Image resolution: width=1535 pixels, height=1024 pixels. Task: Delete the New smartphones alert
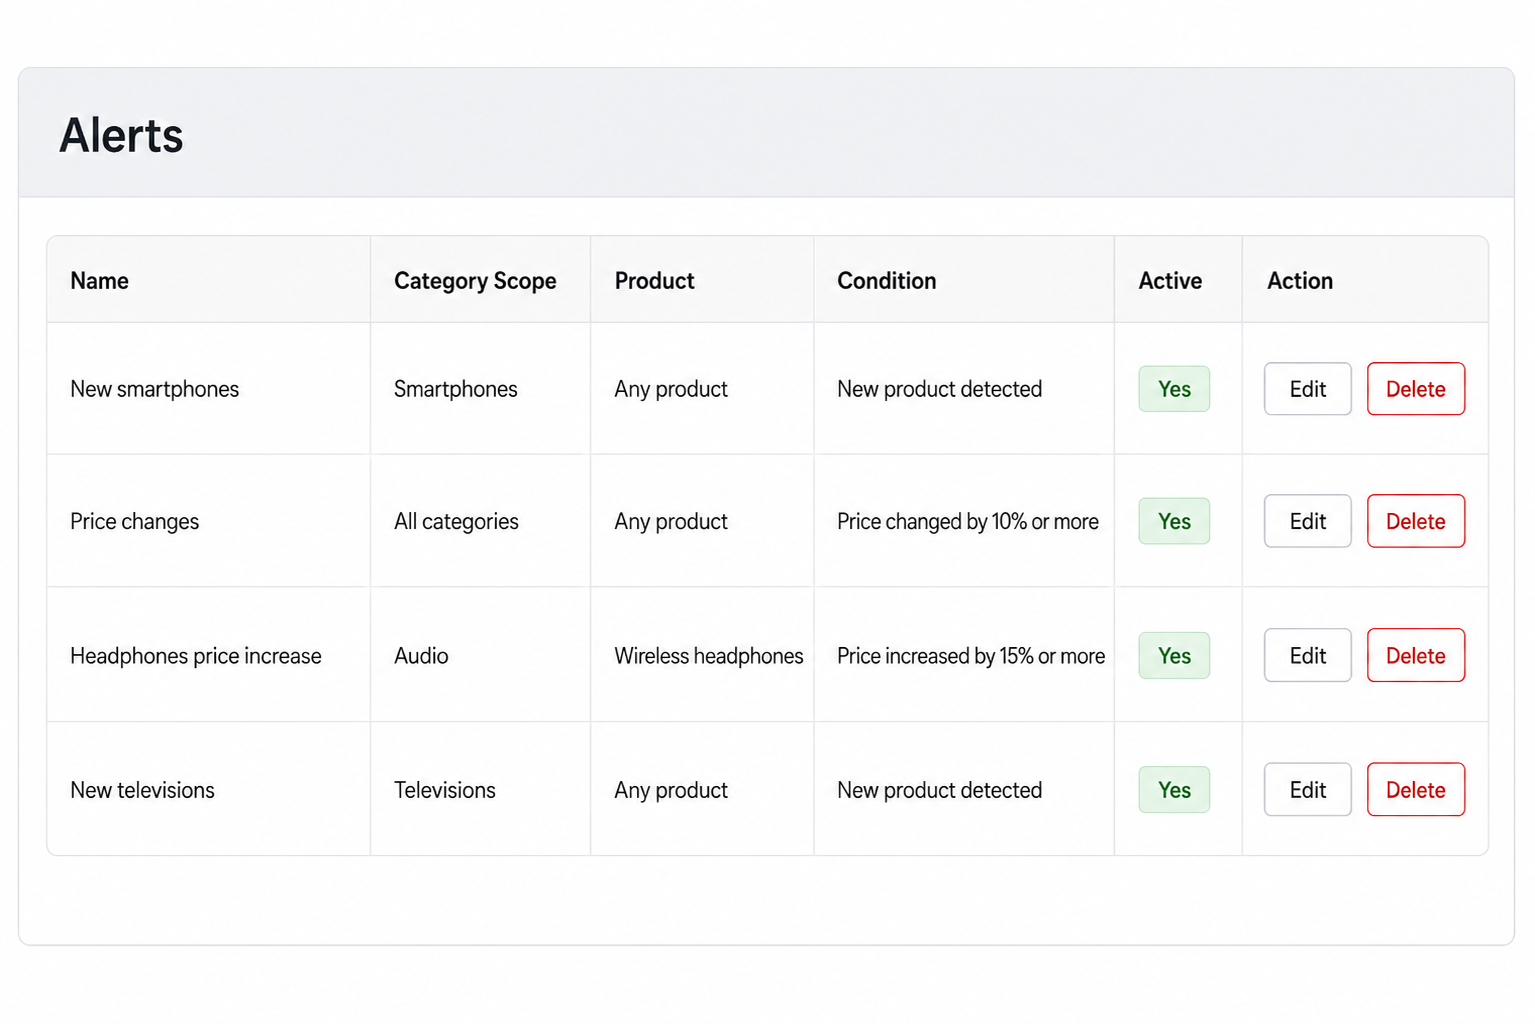tap(1415, 389)
